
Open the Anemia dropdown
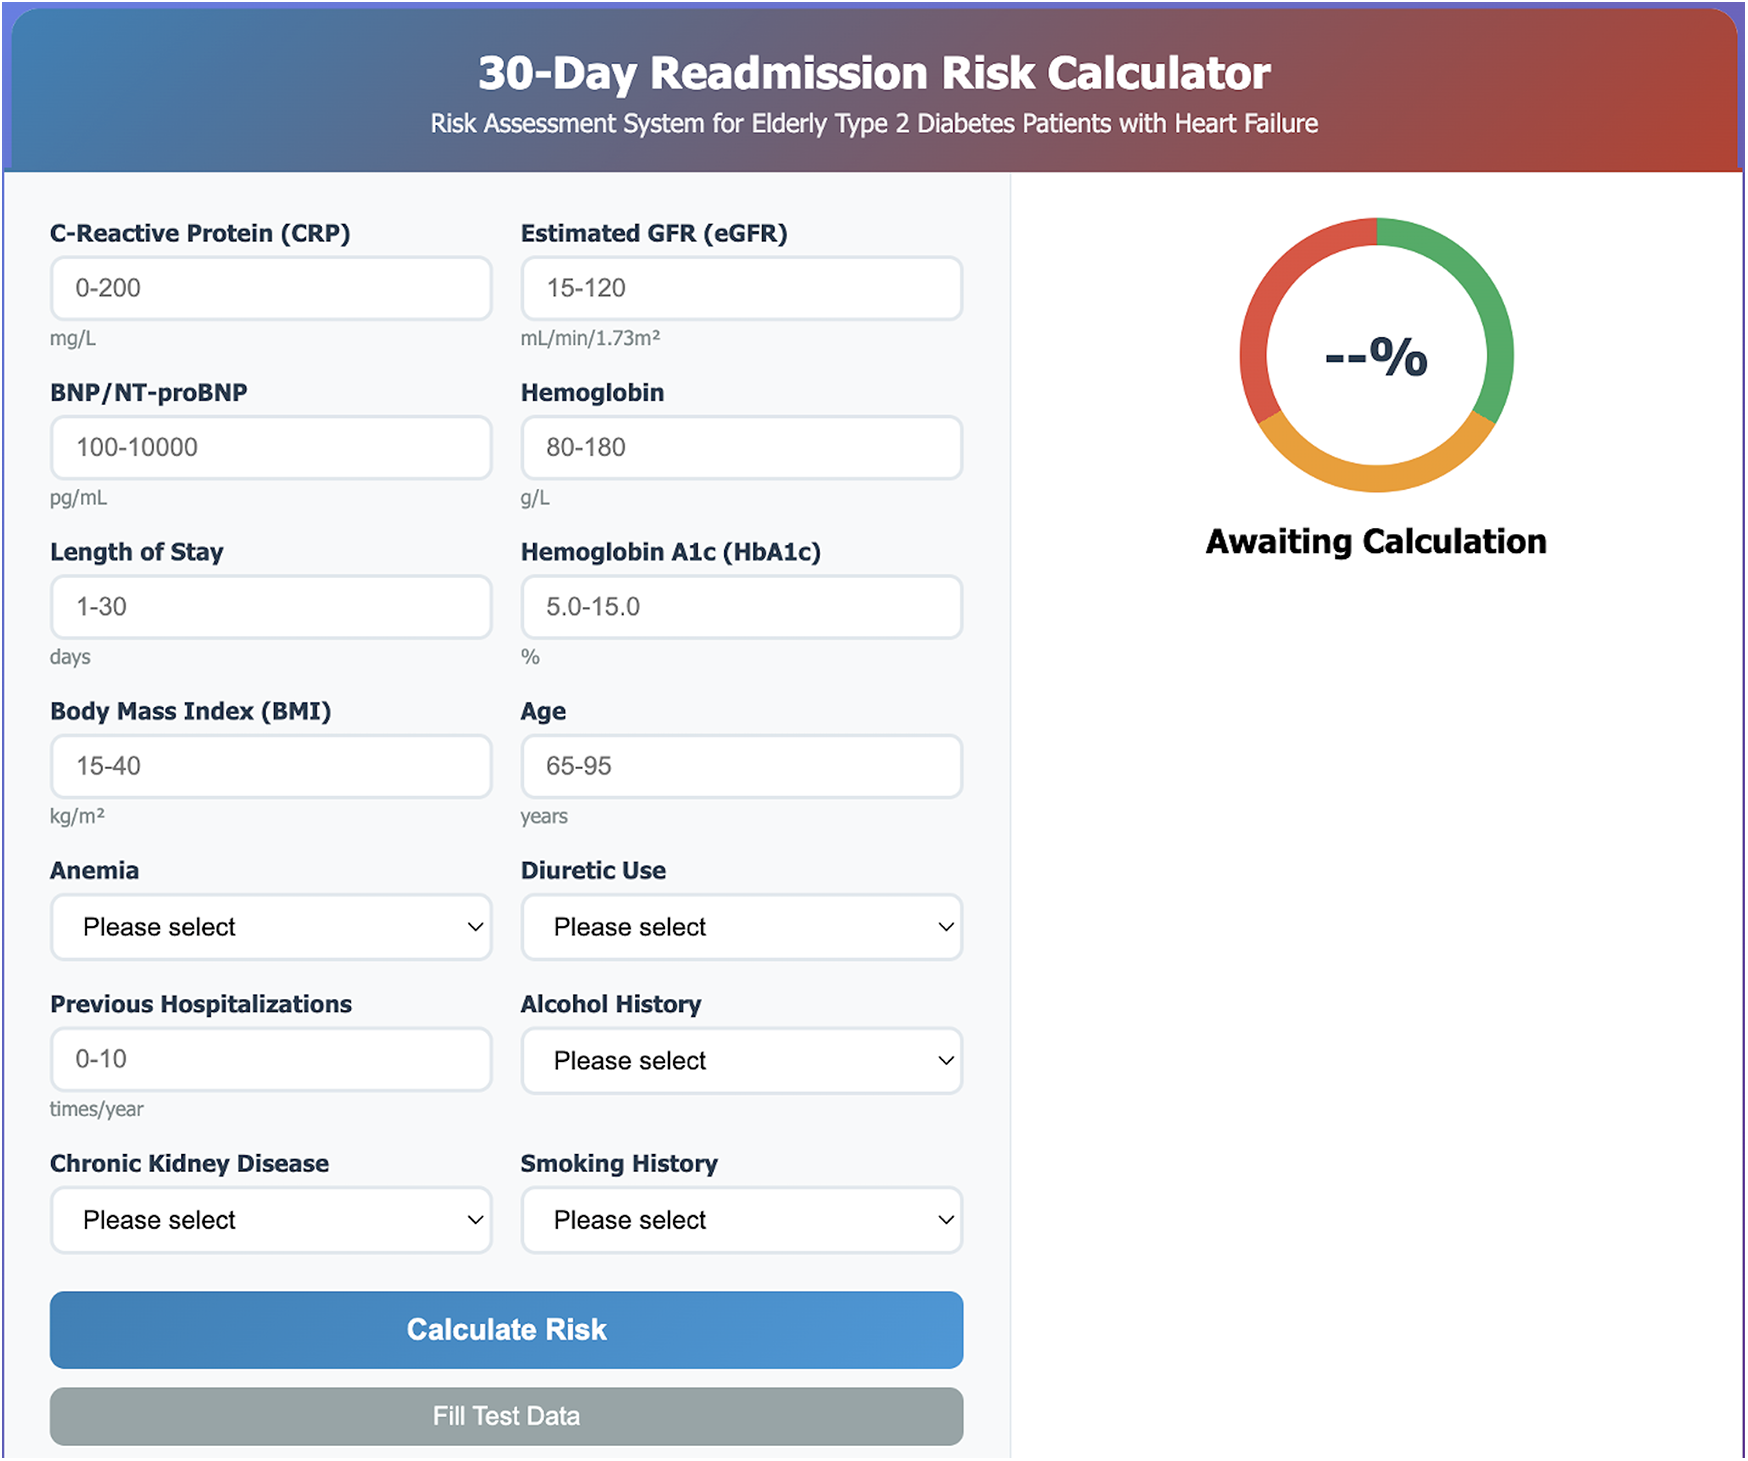[271, 927]
